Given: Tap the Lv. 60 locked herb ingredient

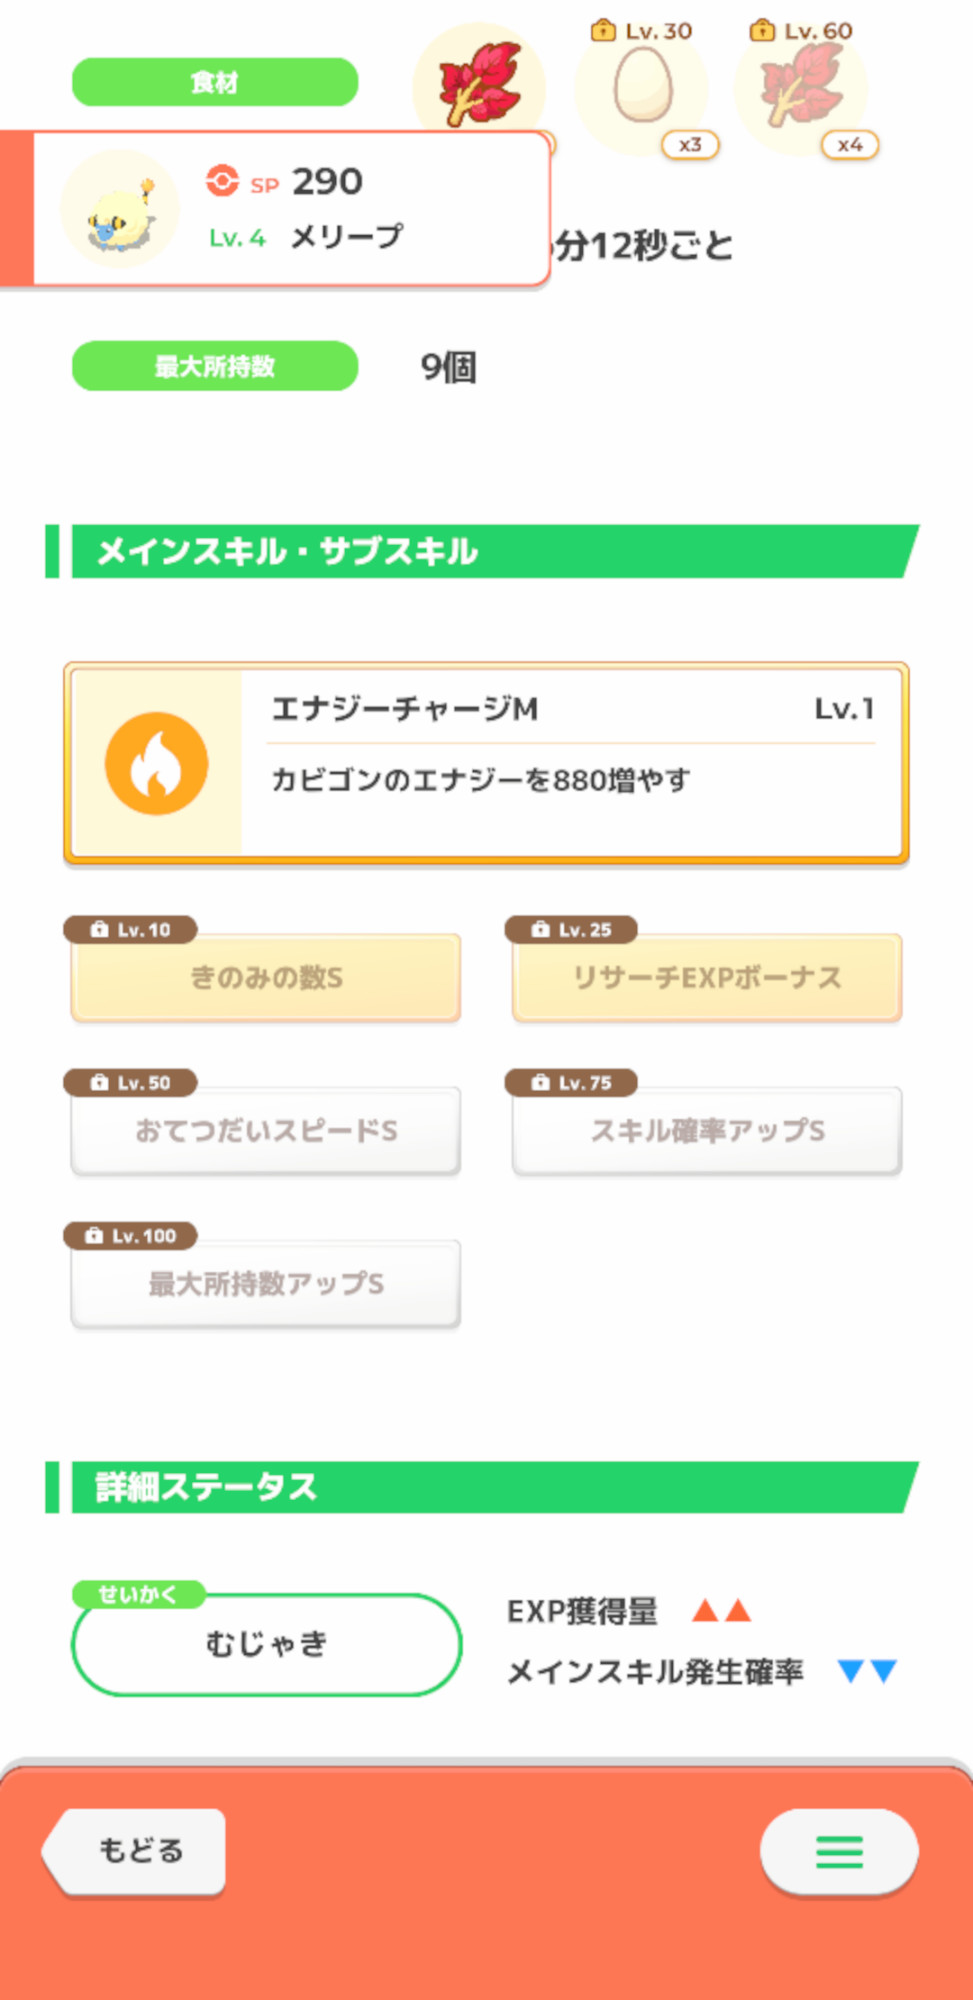Looking at the screenshot, I should [801, 89].
